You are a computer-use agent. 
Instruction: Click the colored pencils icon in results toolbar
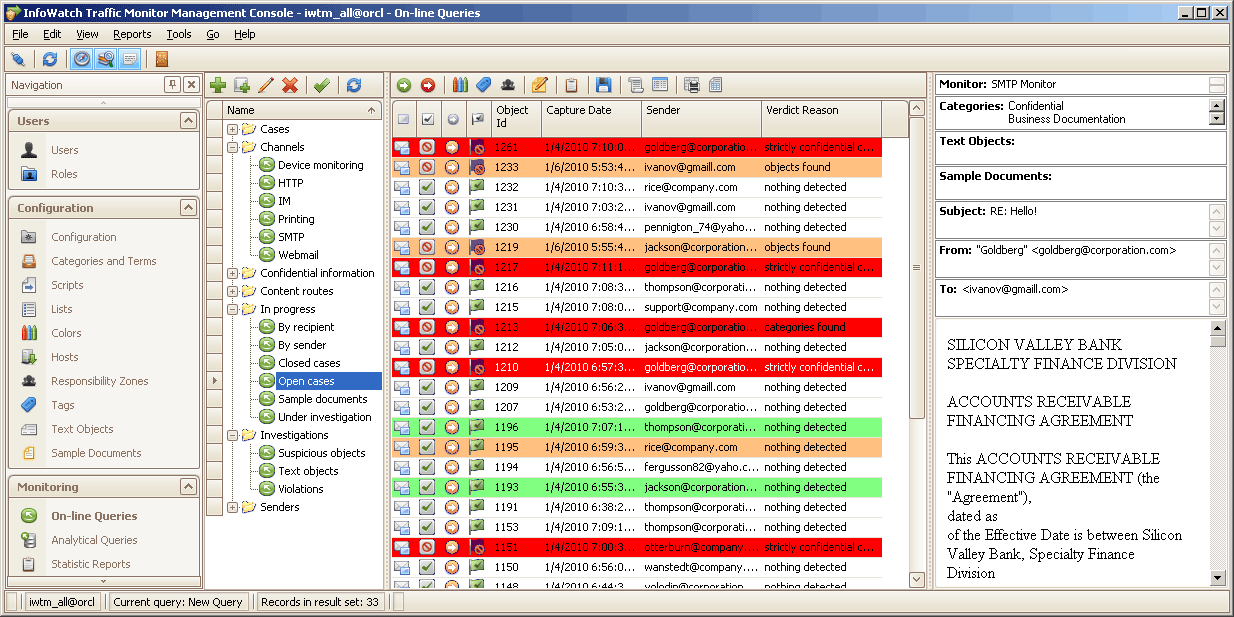click(460, 86)
